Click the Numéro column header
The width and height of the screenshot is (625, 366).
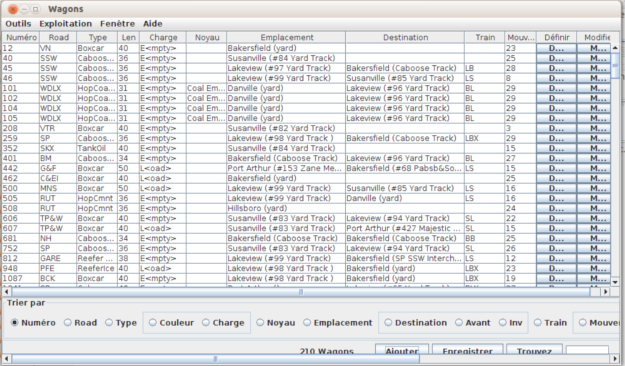tap(21, 37)
